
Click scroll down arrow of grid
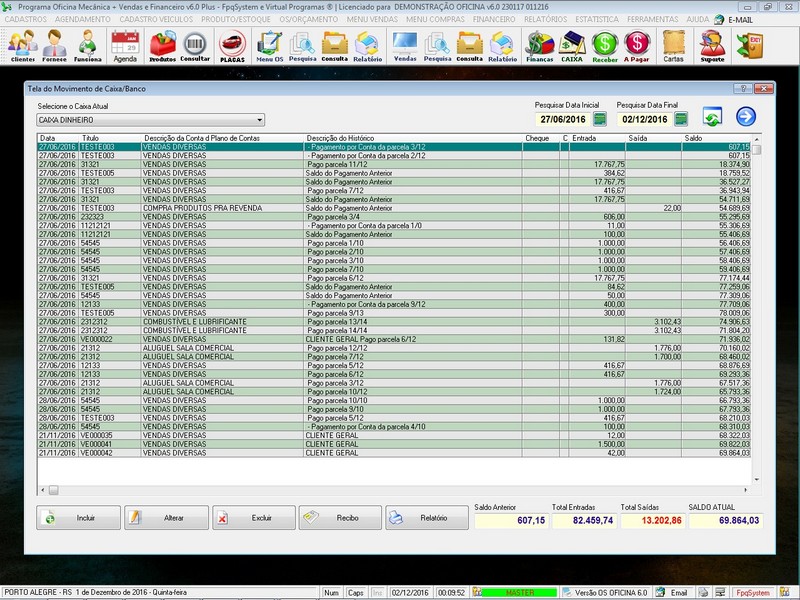tap(757, 480)
